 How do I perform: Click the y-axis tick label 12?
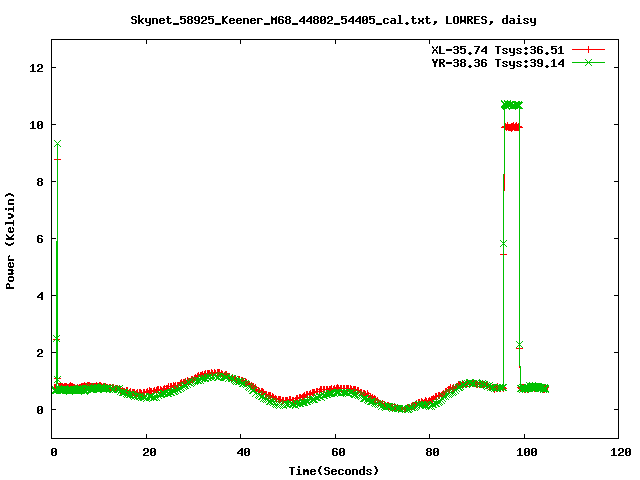pos(36,67)
